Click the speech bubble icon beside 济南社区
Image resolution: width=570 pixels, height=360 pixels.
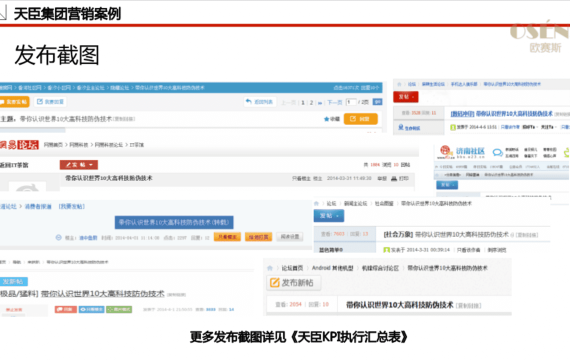pos(497,152)
